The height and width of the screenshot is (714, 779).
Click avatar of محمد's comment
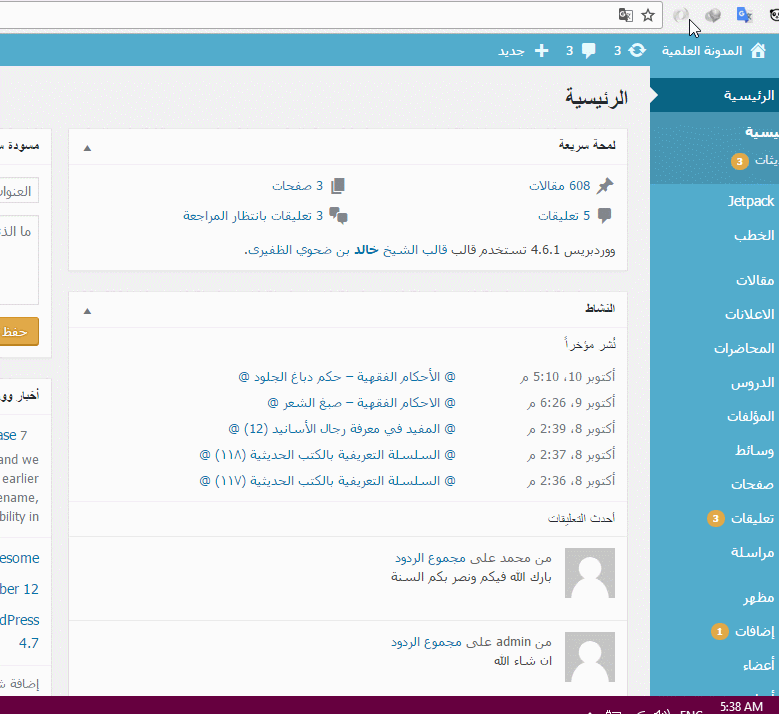(x=590, y=573)
